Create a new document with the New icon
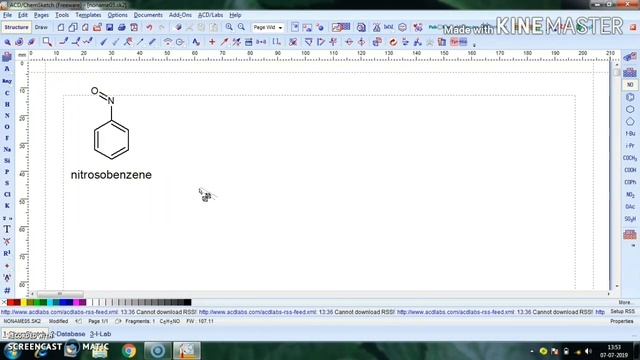The image size is (640, 360). coord(61,27)
